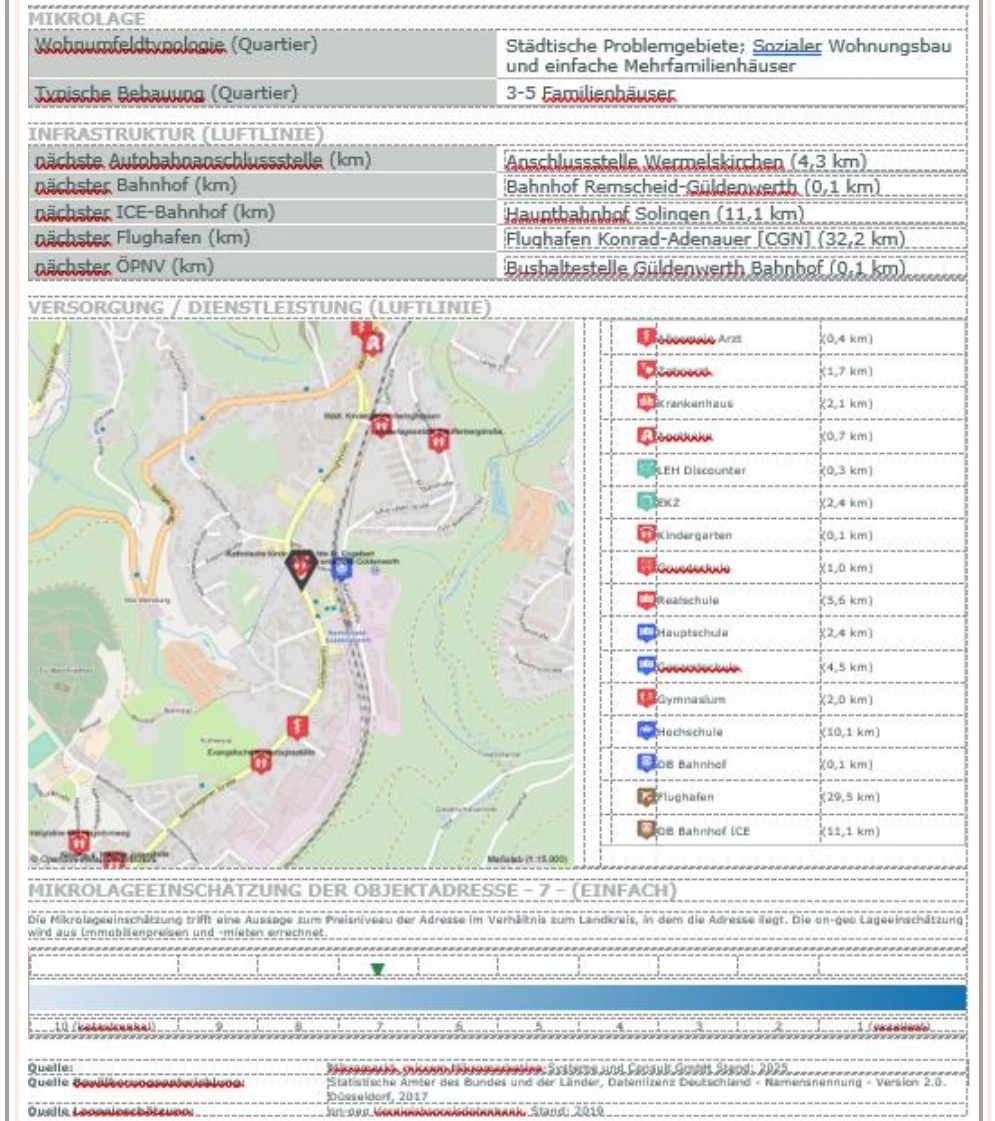Click the Krankenhaus legend icon
995x1121 pixels.
point(646,402)
